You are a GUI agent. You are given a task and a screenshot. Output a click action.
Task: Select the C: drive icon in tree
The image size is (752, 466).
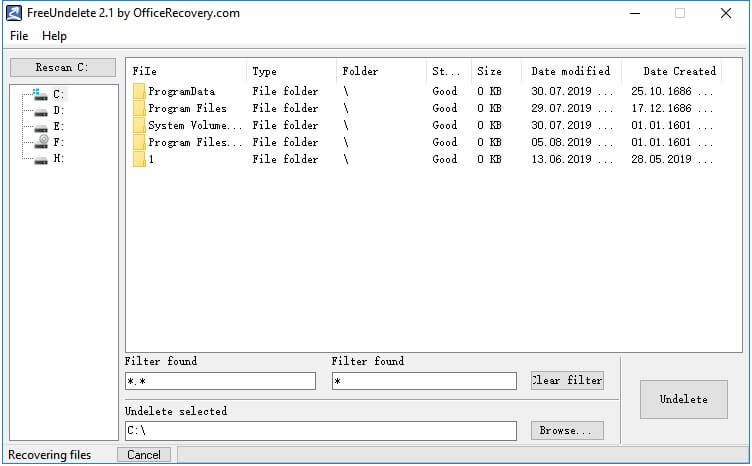tap(40, 94)
